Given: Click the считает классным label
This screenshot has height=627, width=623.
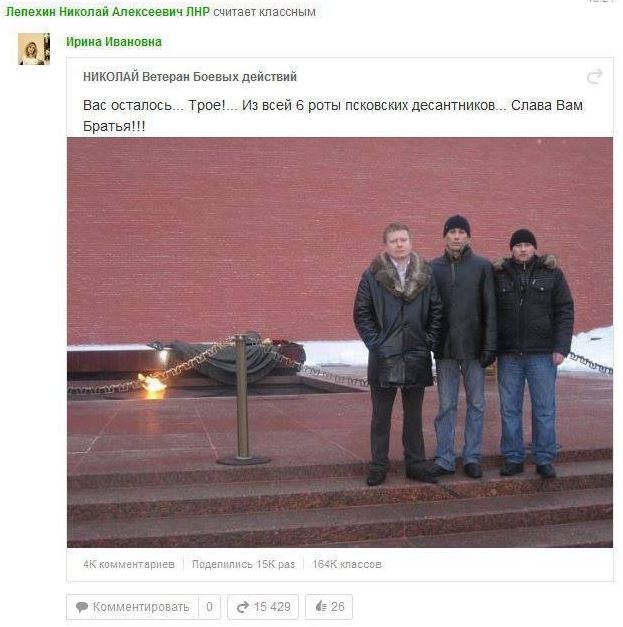Looking at the screenshot, I should pyautogui.click(x=264, y=12).
